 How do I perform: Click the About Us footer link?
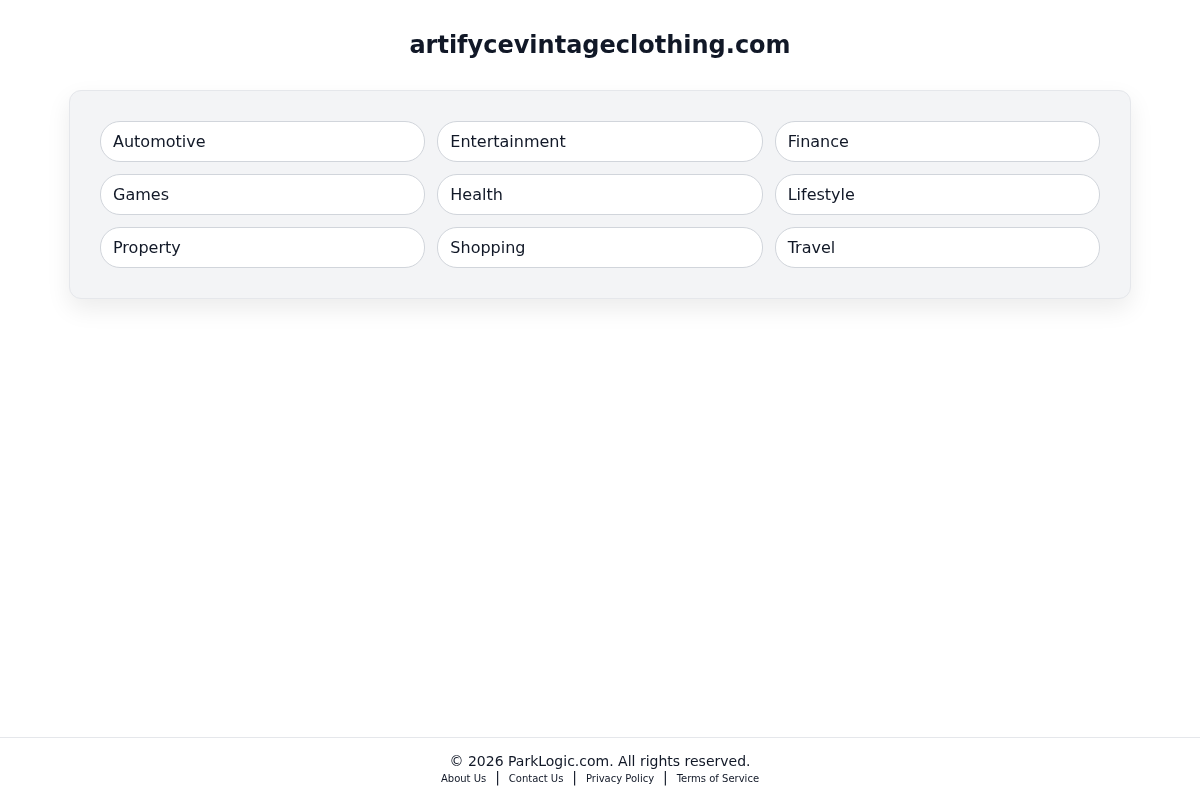coord(463,778)
